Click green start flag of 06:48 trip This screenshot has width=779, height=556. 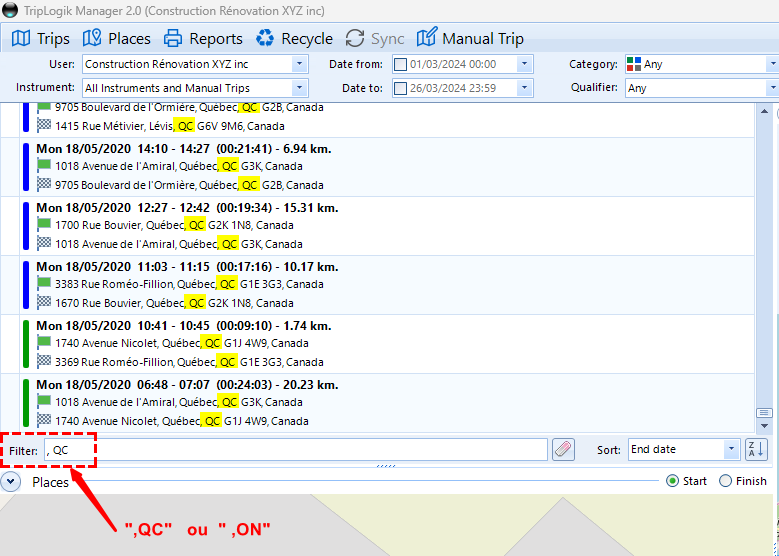point(44,401)
